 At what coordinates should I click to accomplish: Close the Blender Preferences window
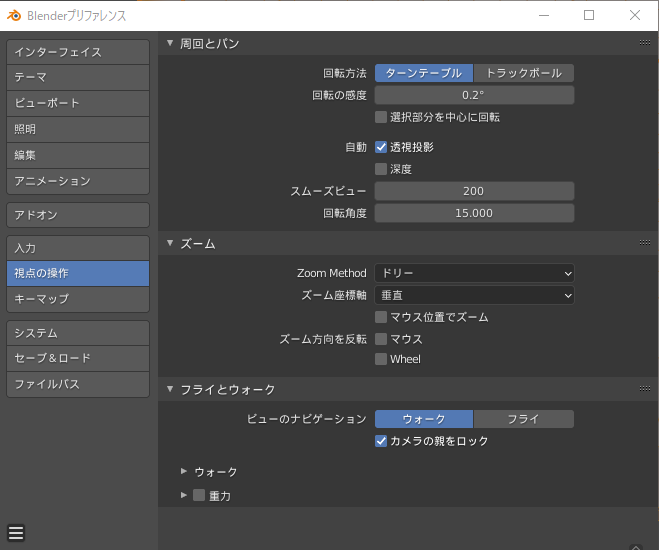635,16
